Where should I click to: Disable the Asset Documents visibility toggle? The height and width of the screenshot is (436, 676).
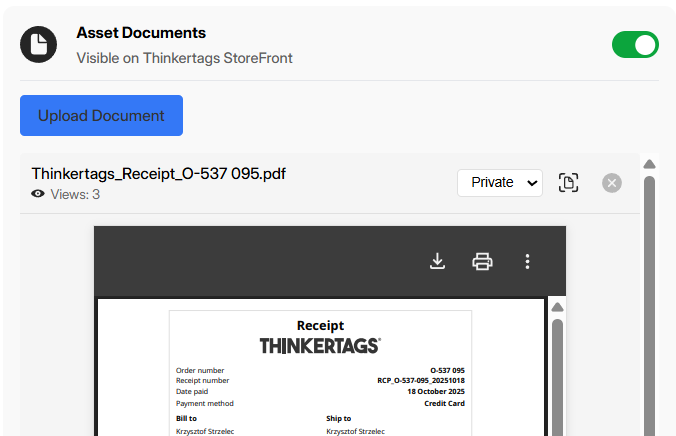pyautogui.click(x=635, y=45)
